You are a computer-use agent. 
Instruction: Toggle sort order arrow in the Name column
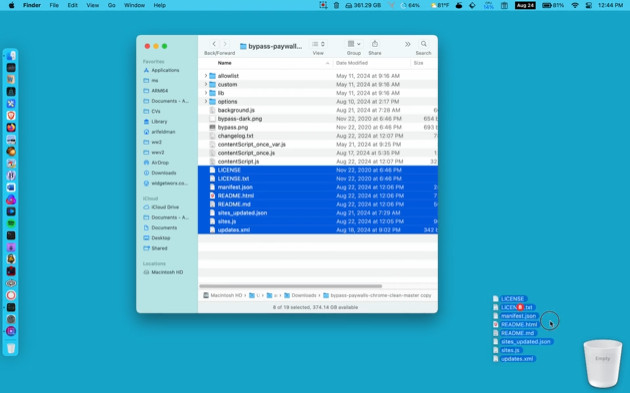point(327,63)
